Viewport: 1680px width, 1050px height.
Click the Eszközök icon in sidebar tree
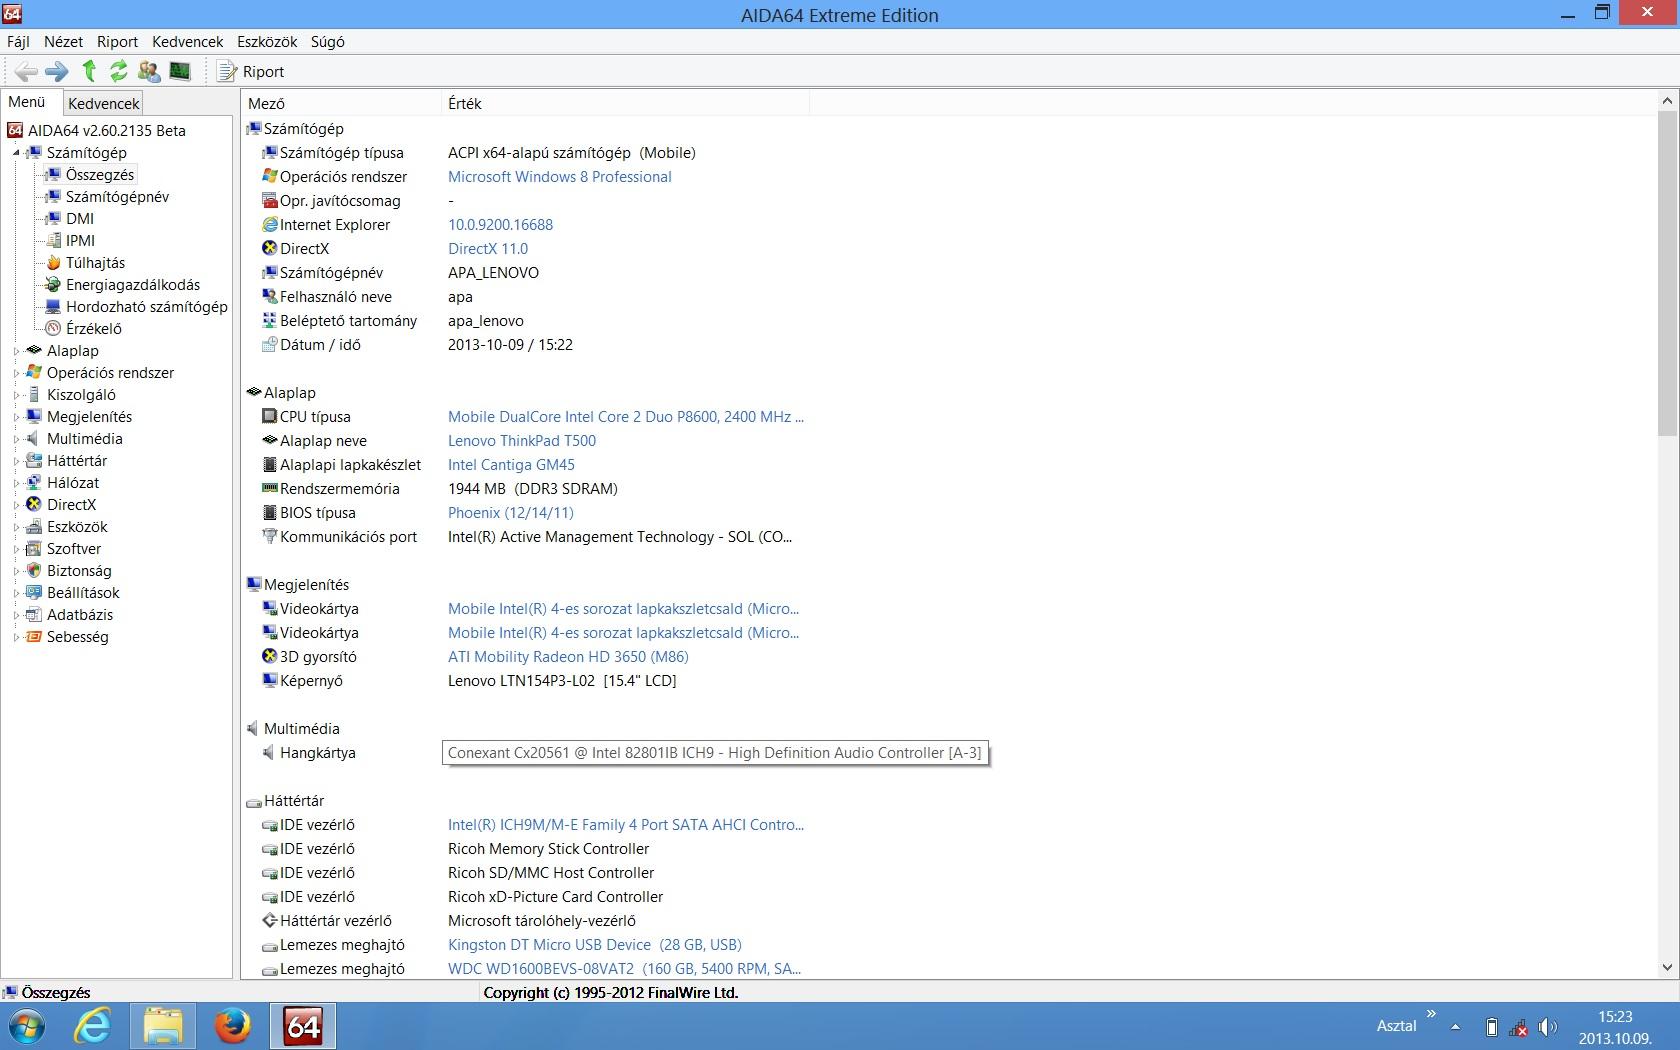34,527
